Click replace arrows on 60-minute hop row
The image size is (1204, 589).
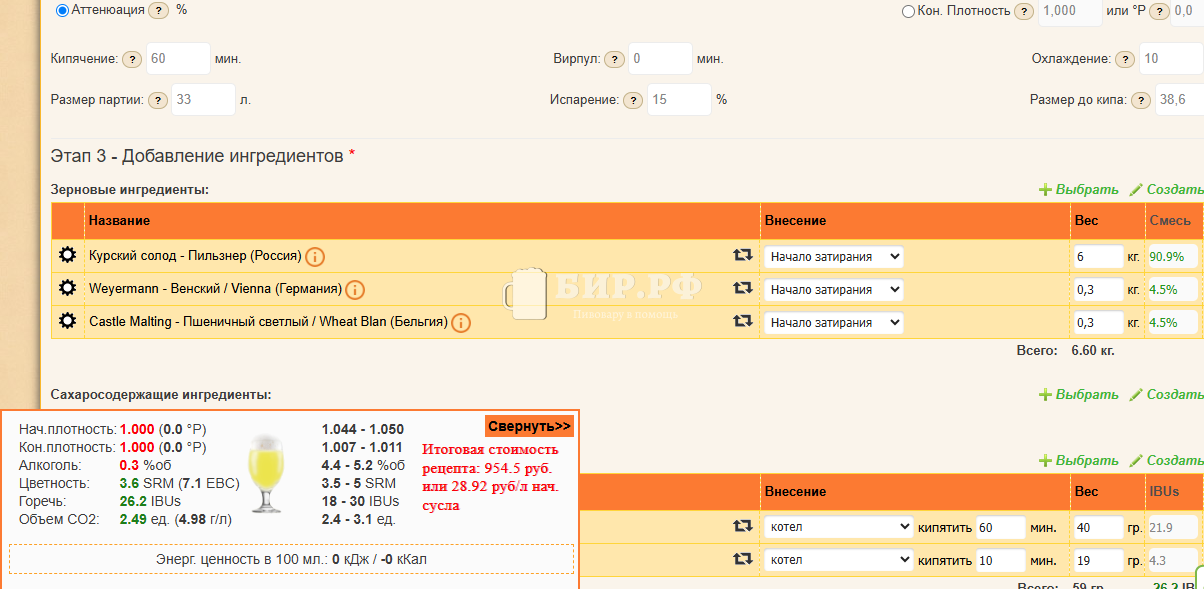click(x=742, y=526)
